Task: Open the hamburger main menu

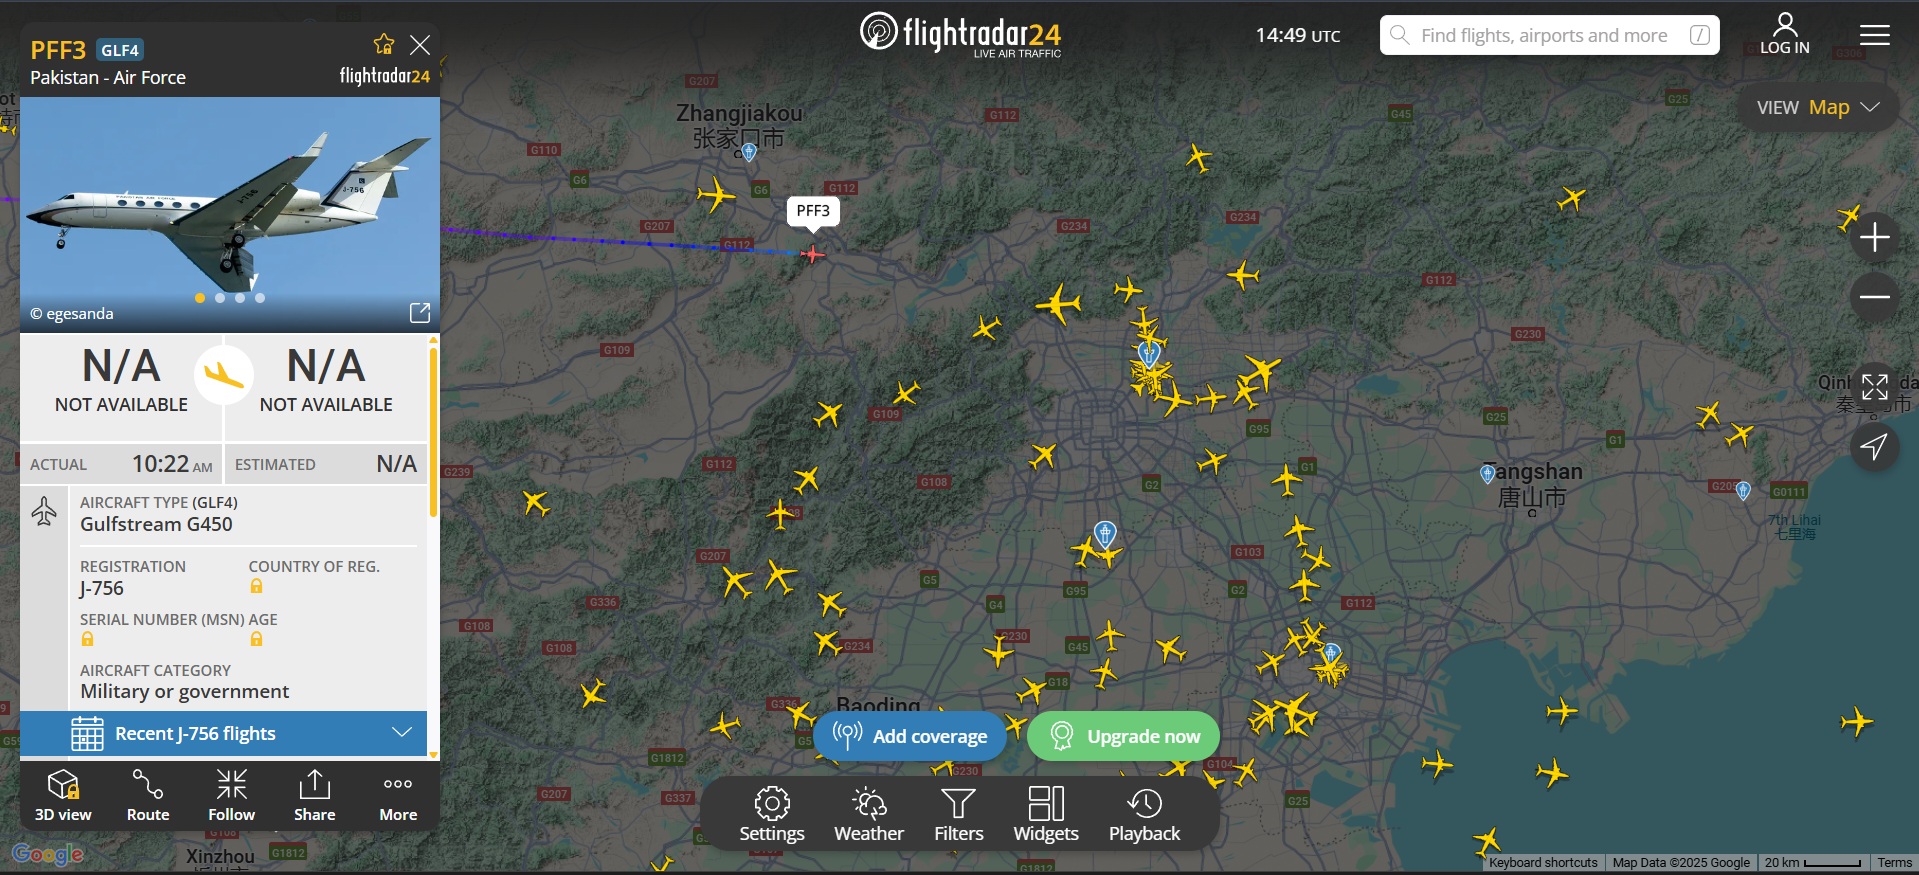Action: 1875,35
